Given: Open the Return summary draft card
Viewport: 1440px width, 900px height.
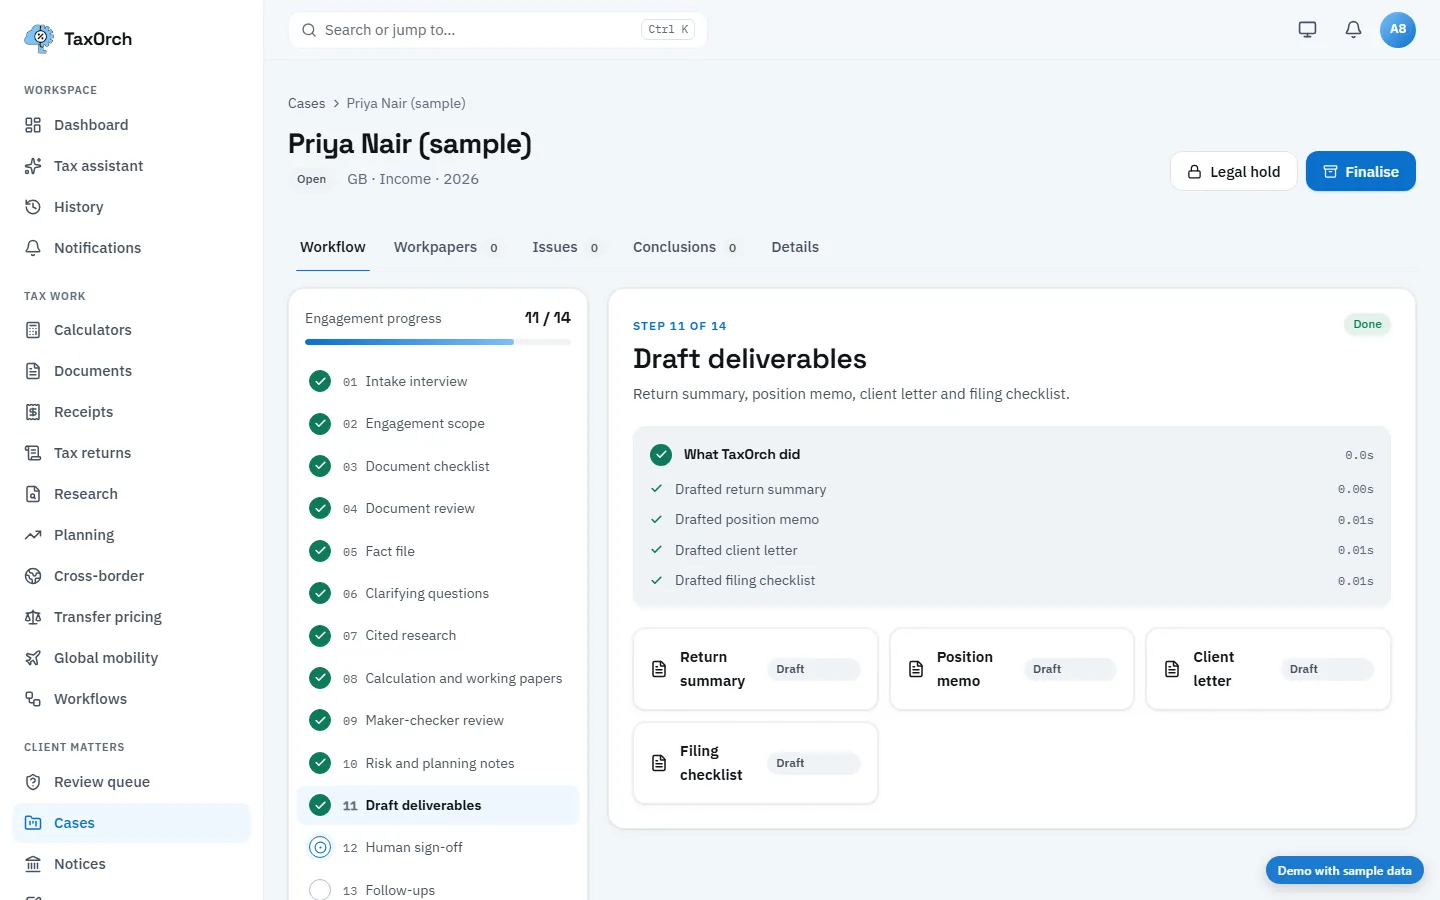Looking at the screenshot, I should (756, 669).
